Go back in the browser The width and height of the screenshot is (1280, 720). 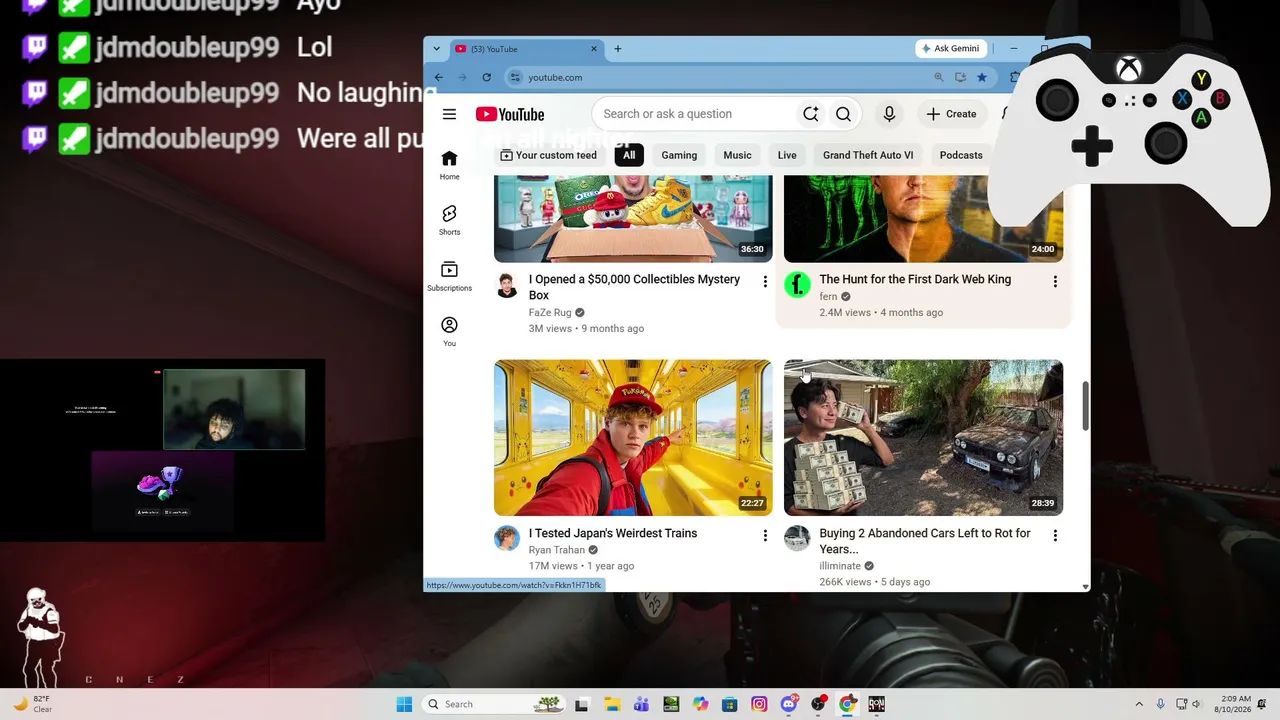coord(439,77)
